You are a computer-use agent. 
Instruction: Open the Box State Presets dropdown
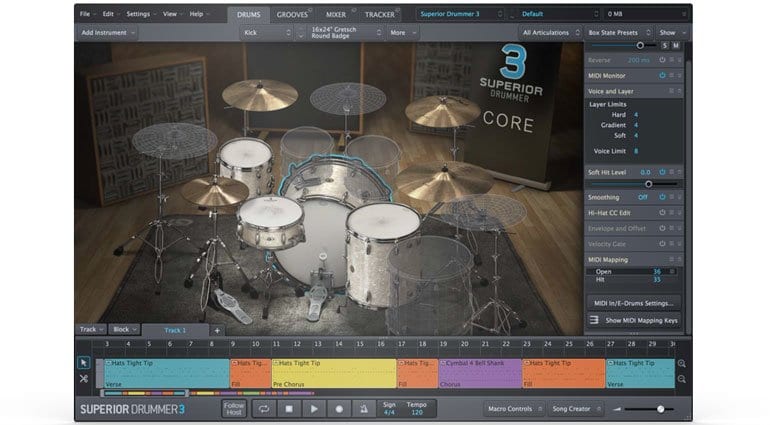click(x=619, y=32)
